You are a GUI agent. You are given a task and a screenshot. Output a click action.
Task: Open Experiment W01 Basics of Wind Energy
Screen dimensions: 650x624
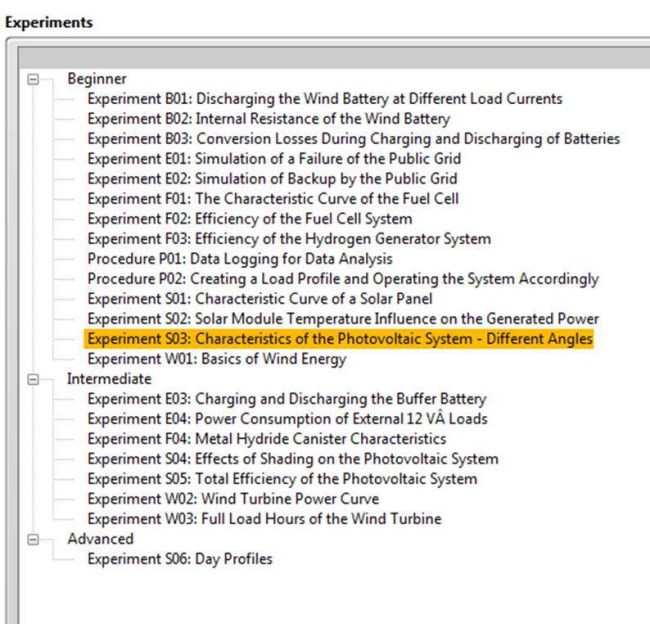[x=217, y=359]
